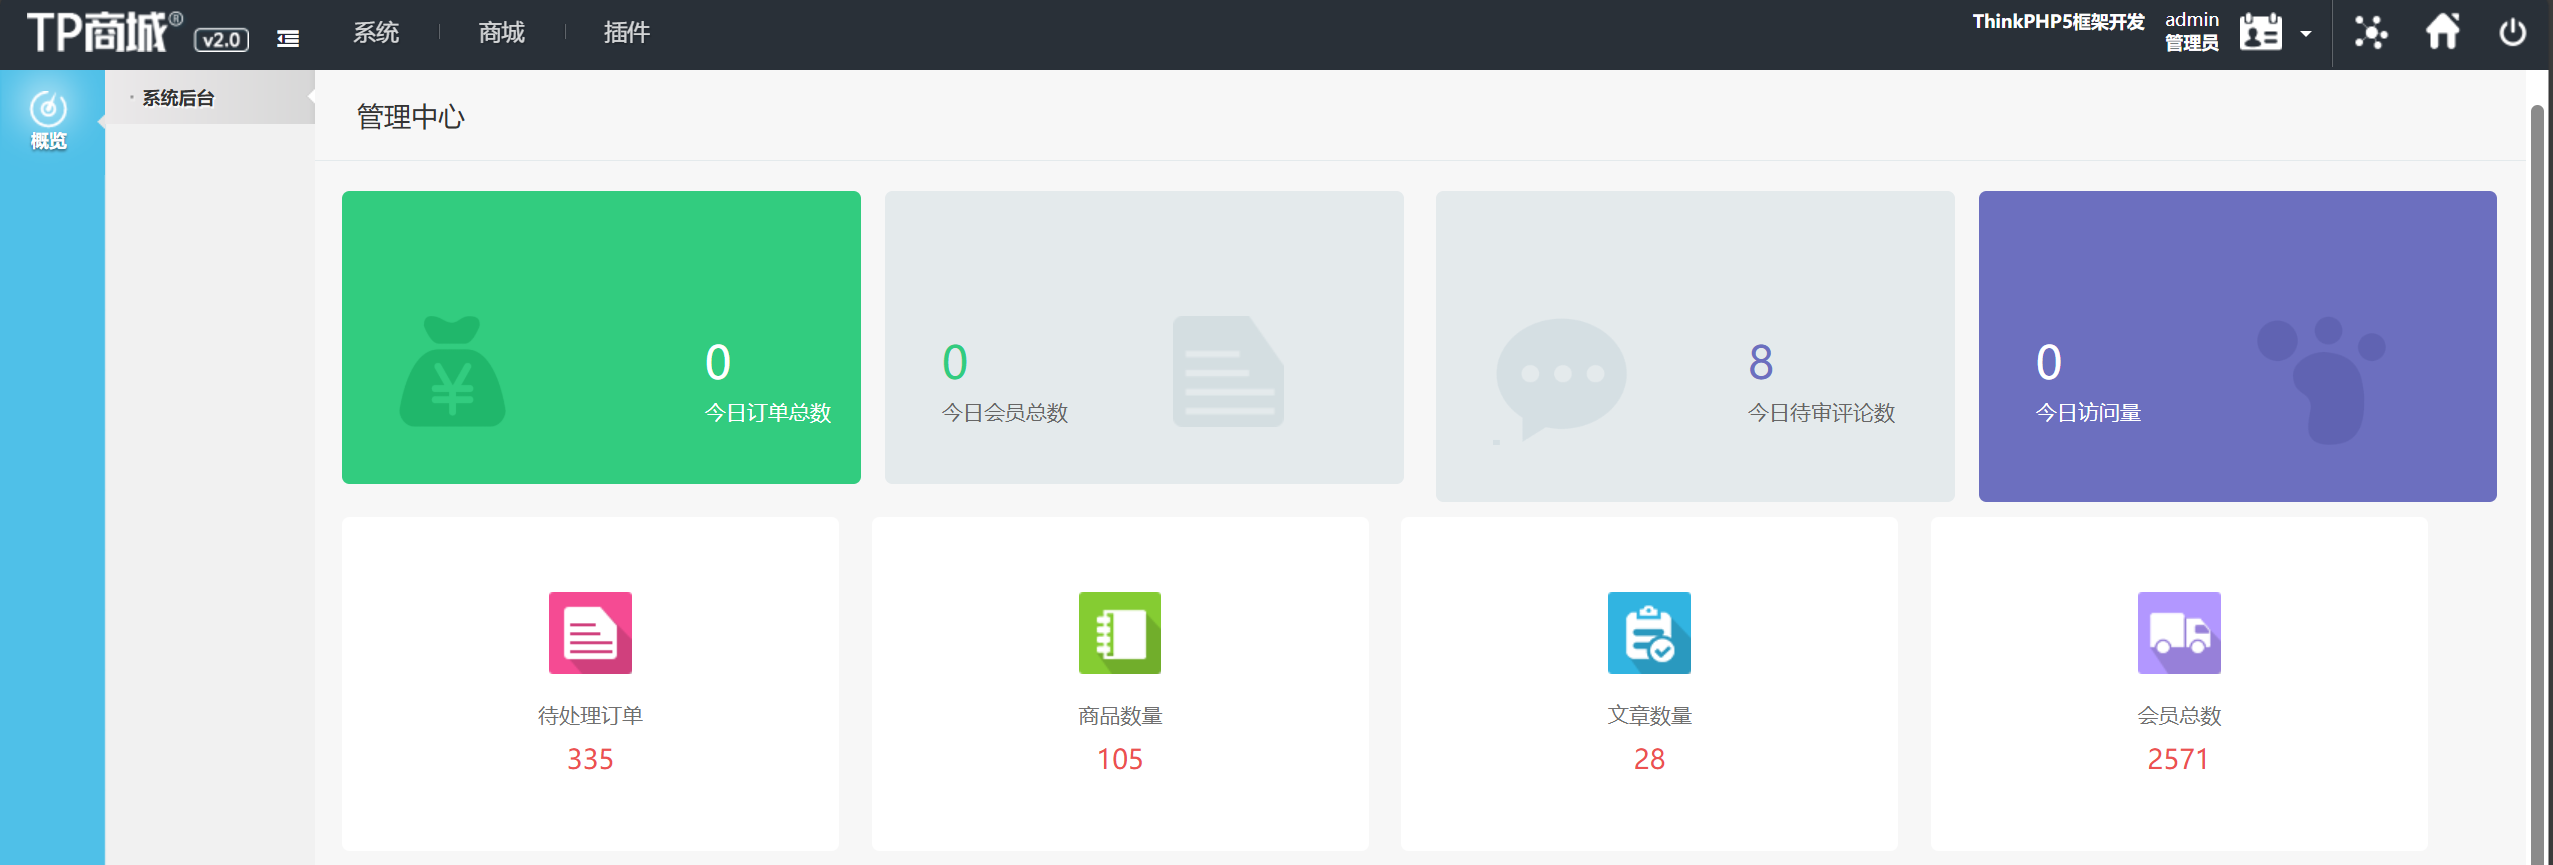Open the green 今日订单总数 card
The width and height of the screenshot is (2553, 865).
601,338
